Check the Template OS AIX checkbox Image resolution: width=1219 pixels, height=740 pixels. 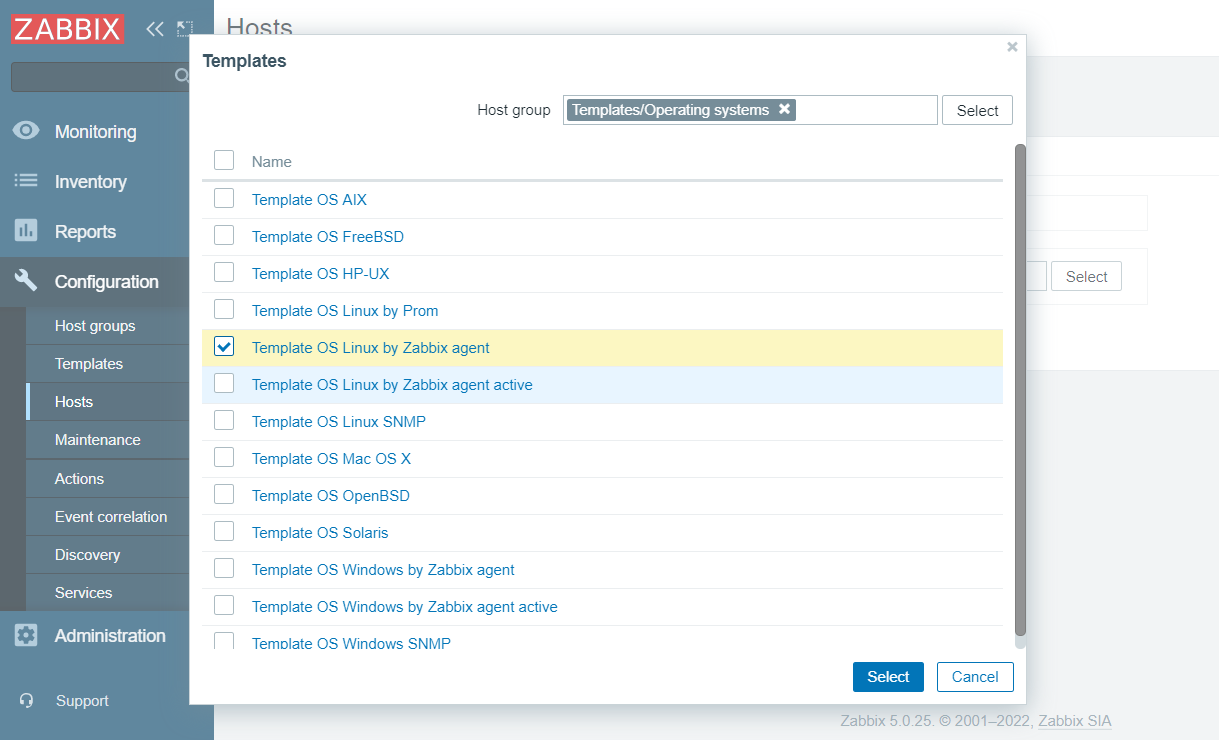[224, 199]
